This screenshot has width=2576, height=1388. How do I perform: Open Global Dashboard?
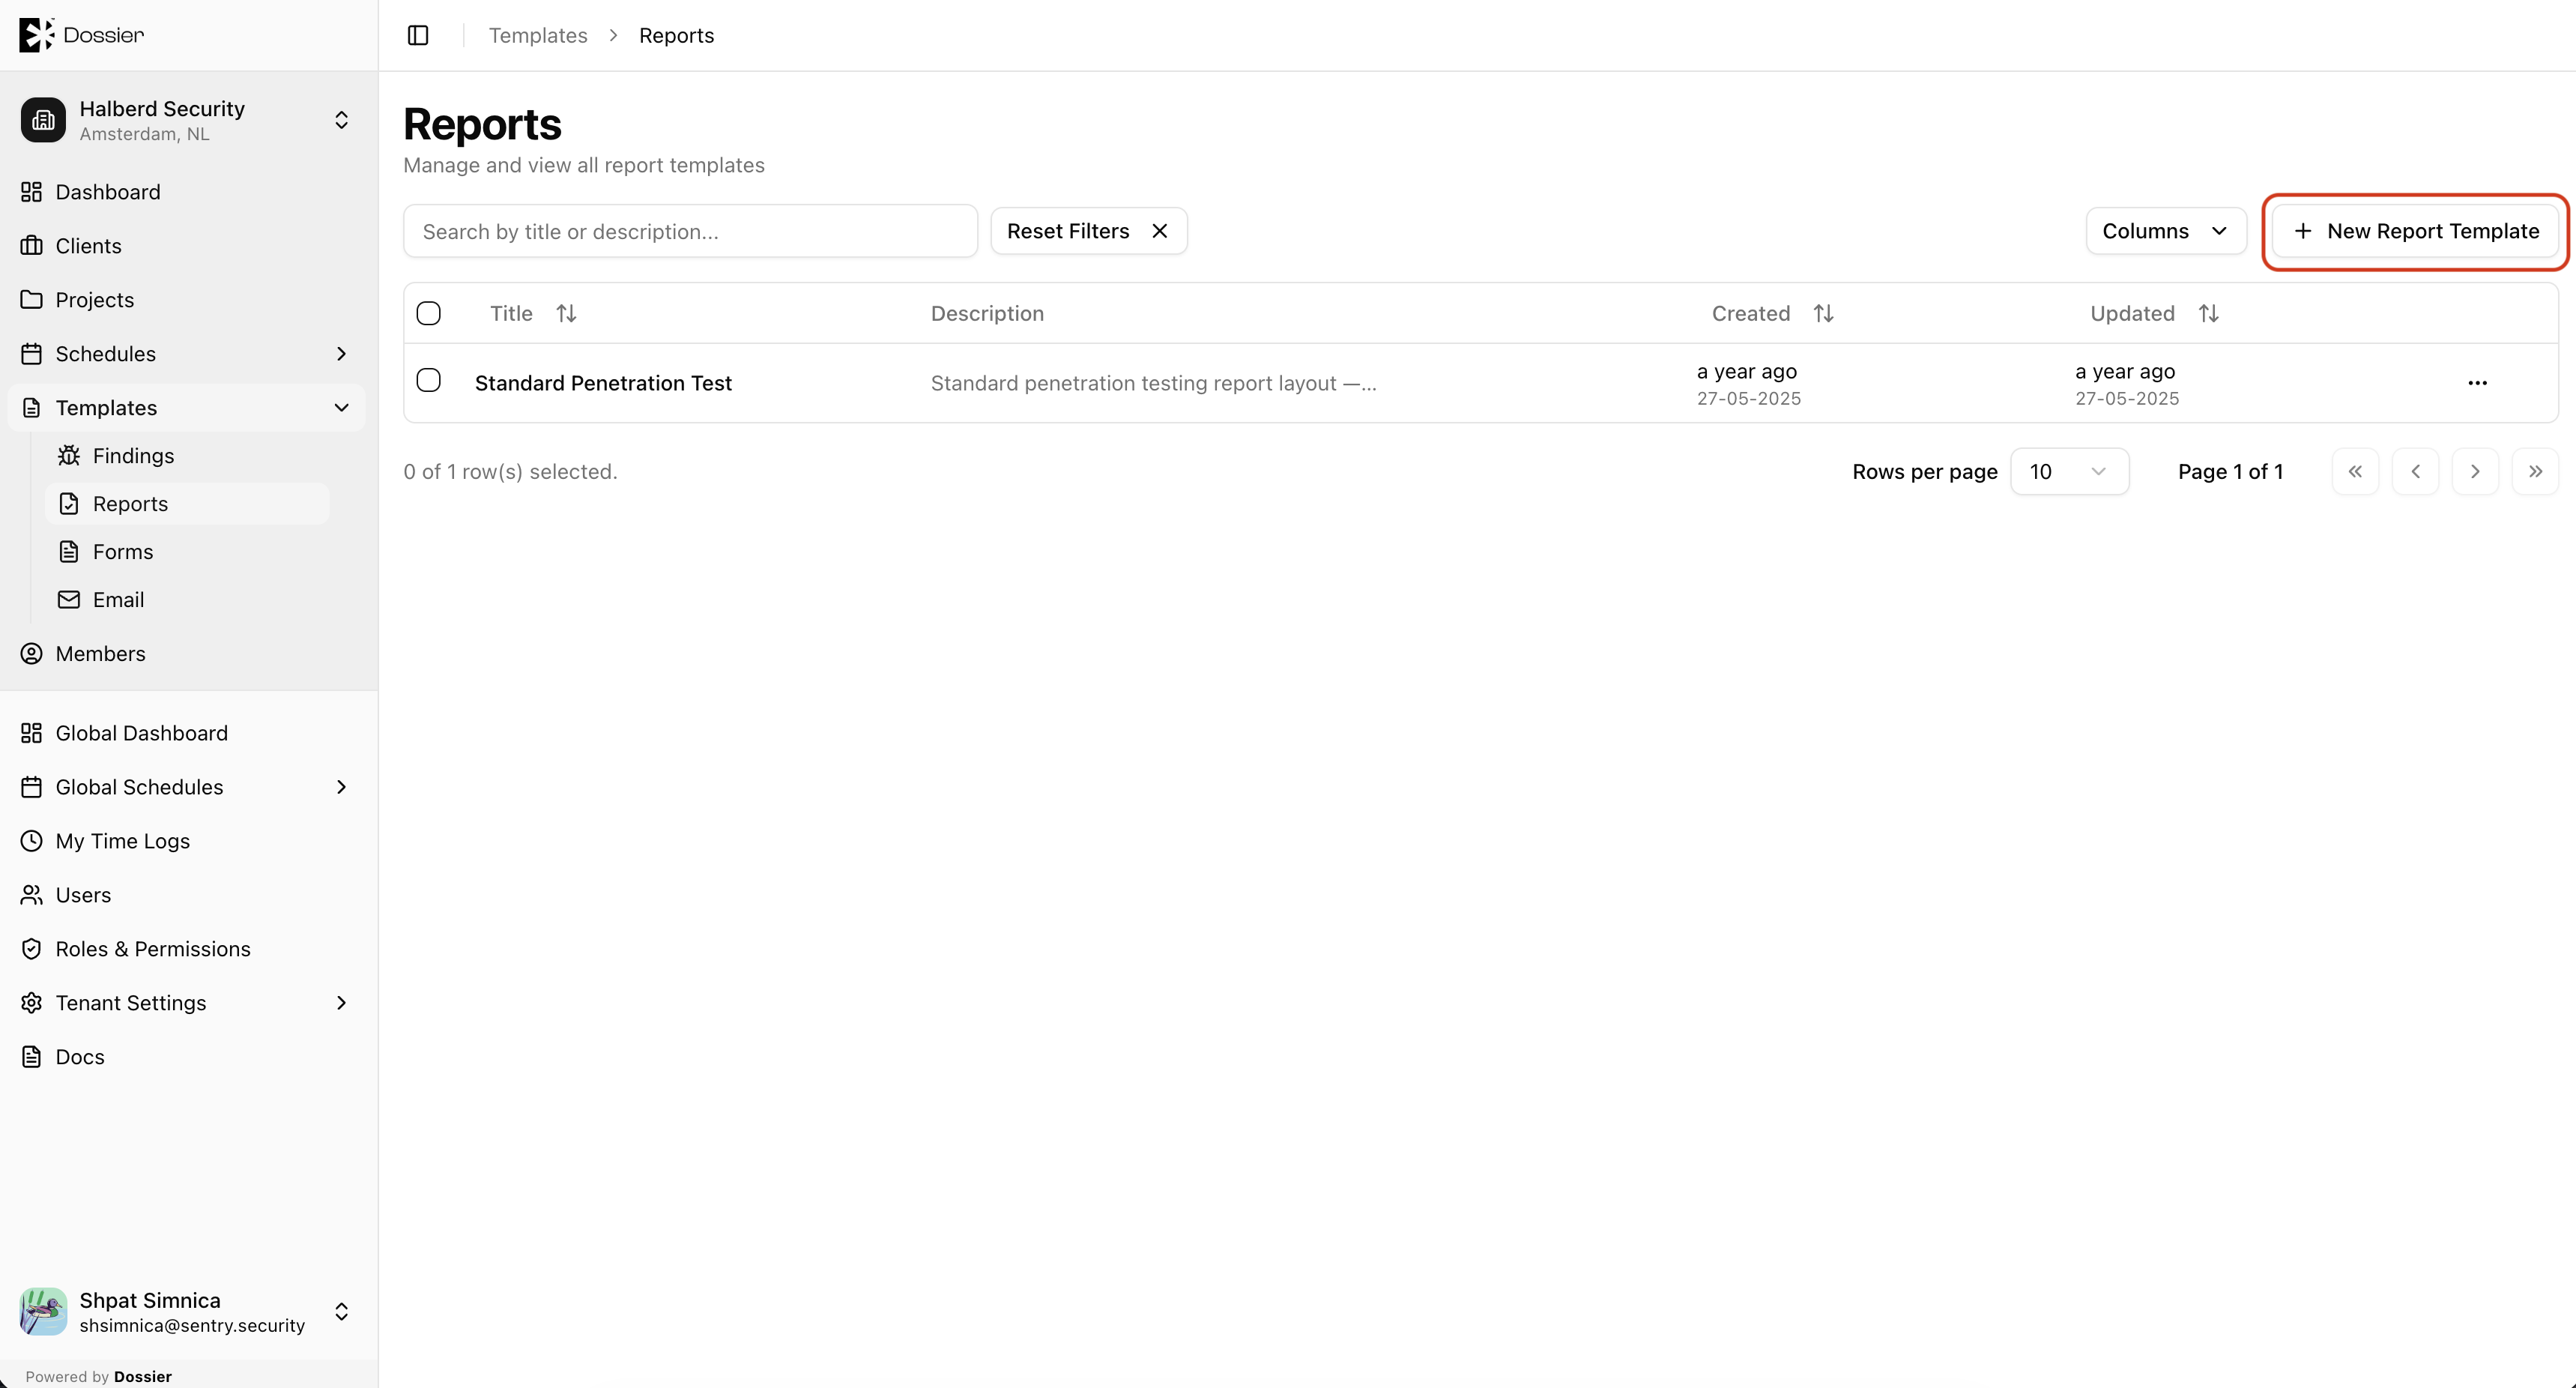tap(187, 733)
